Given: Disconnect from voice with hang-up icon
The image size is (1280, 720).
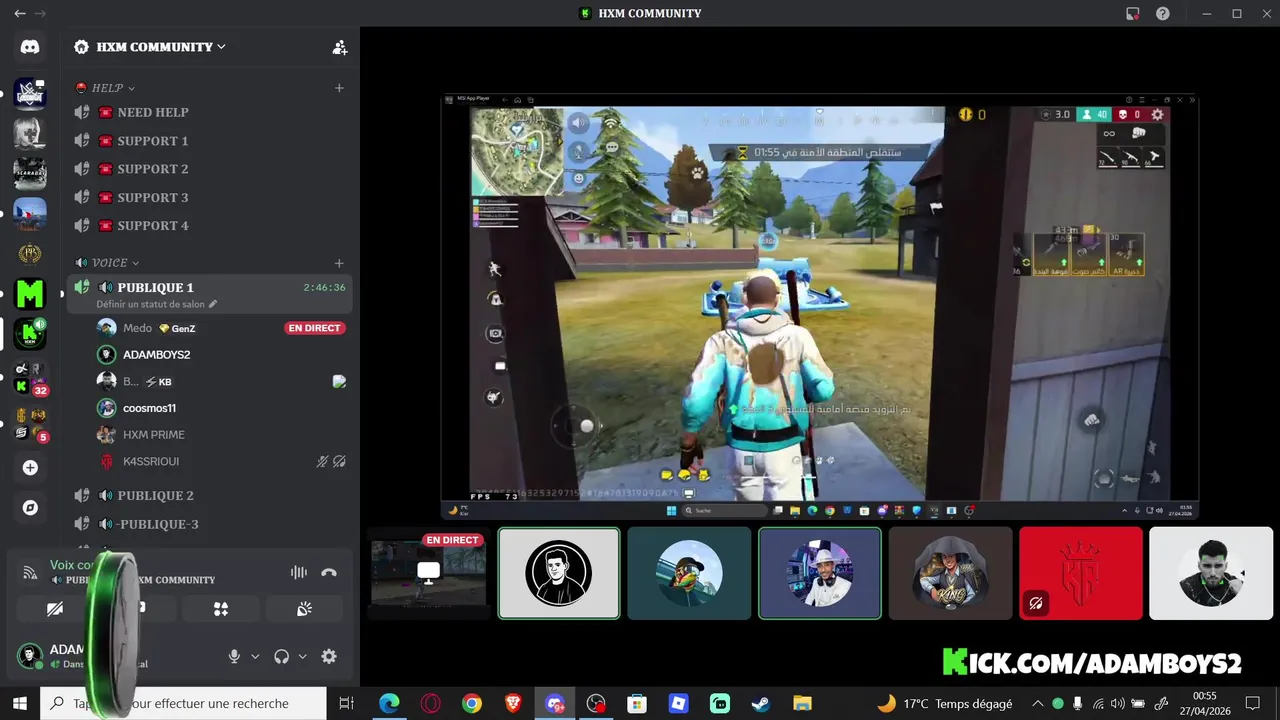Looking at the screenshot, I should click(x=329, y=572).
